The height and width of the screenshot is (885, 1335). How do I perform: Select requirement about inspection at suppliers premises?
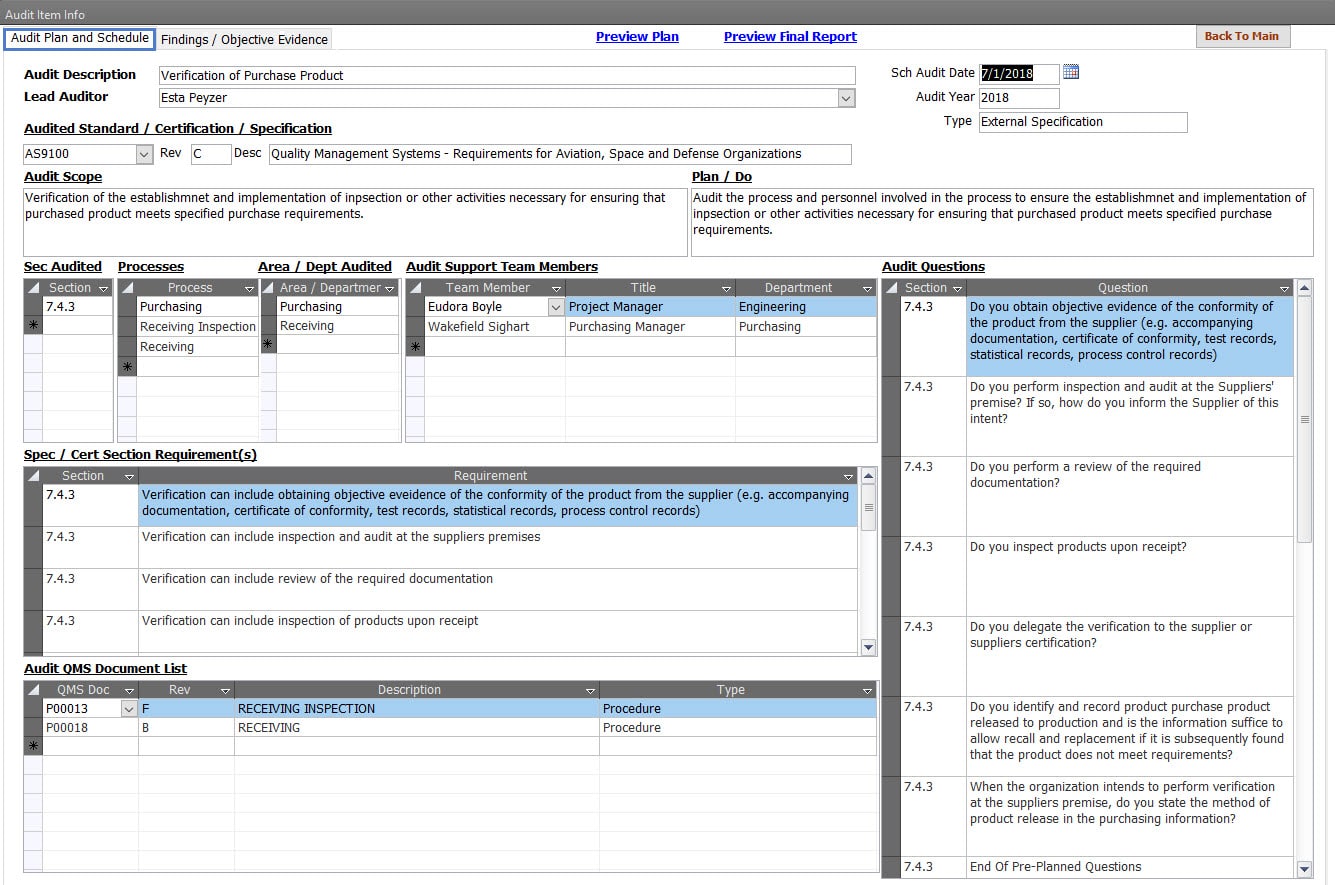[x=498, y=547]
